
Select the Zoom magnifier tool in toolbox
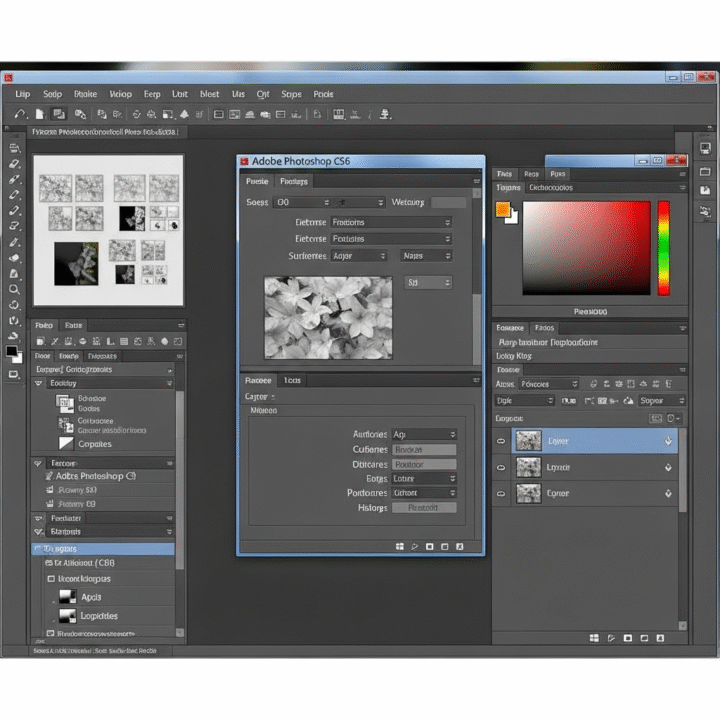point(14,289)
